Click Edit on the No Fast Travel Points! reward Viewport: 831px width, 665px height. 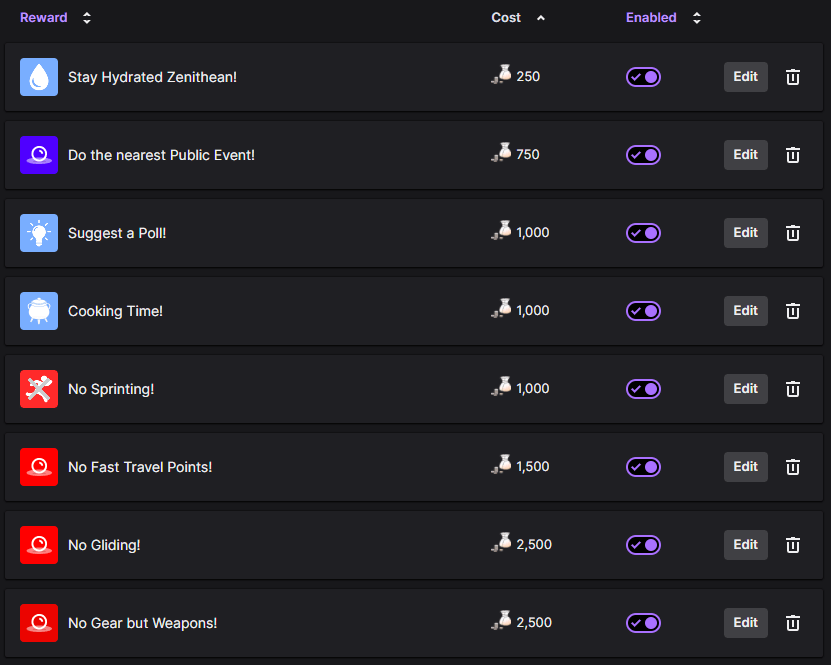745,467
